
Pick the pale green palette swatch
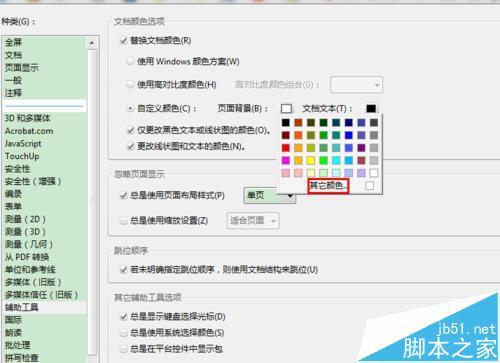click(x=323, y=173)
